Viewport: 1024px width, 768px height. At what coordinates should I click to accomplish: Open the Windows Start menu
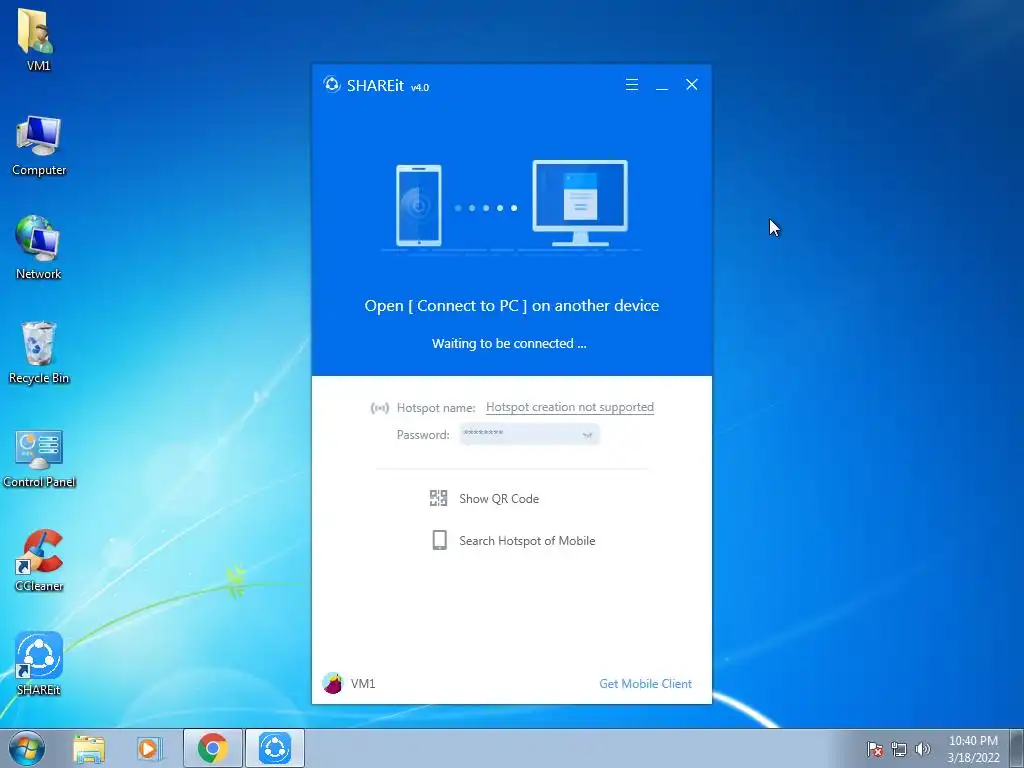27,748
